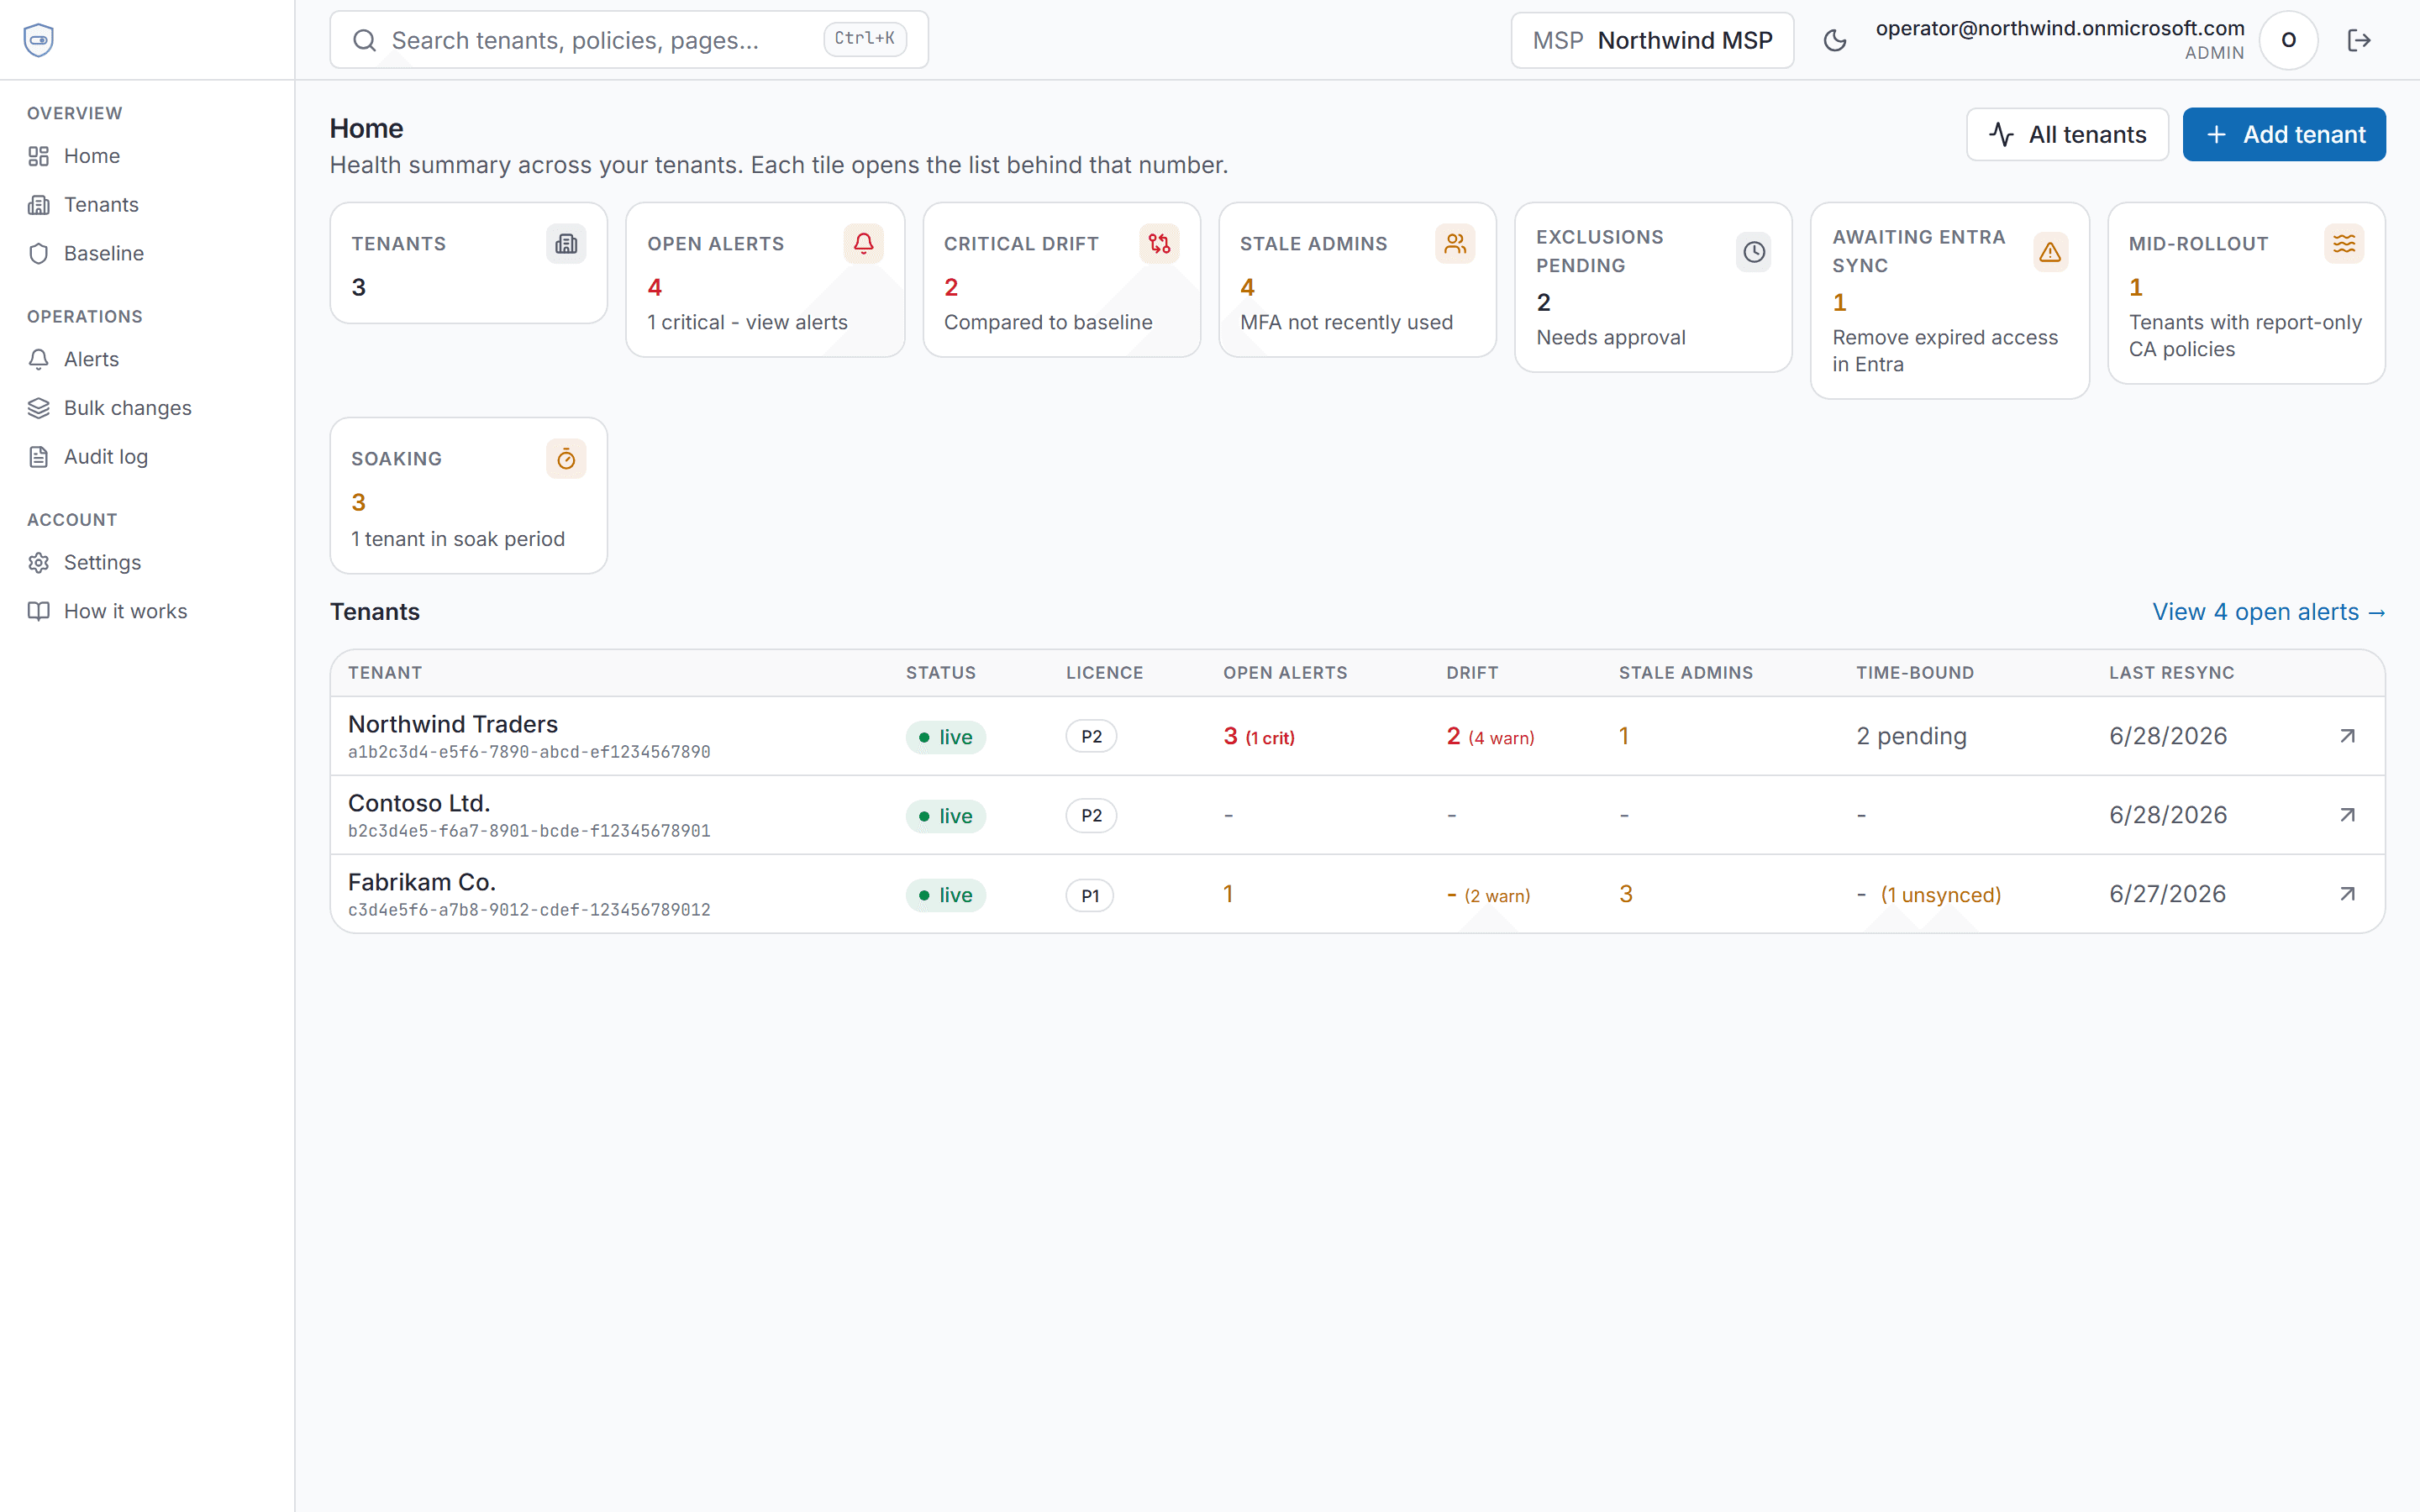The image size is (2420, 1512).
Task: Click the P2 licence badge for Northwind Traders
Action: click(1091, 737)
